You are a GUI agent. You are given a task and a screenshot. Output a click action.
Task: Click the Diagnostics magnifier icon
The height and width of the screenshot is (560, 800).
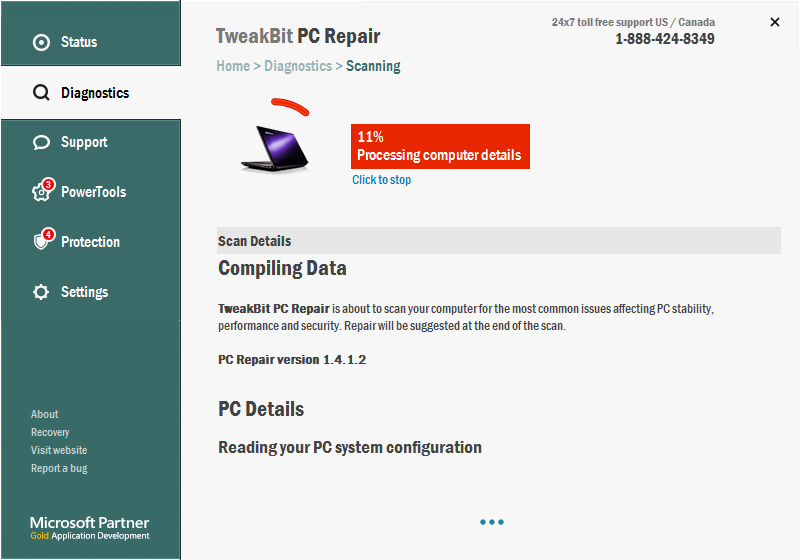point(41,93)
